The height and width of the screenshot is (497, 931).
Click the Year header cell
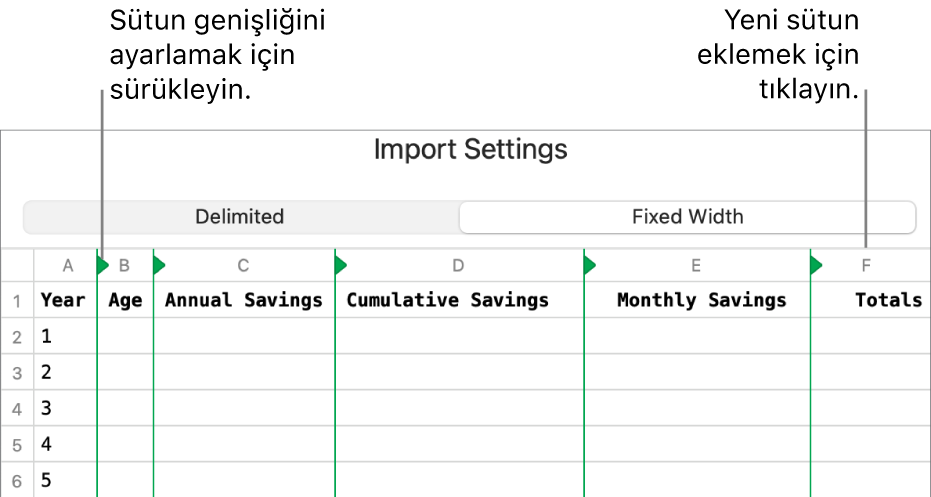coord(63,300)
